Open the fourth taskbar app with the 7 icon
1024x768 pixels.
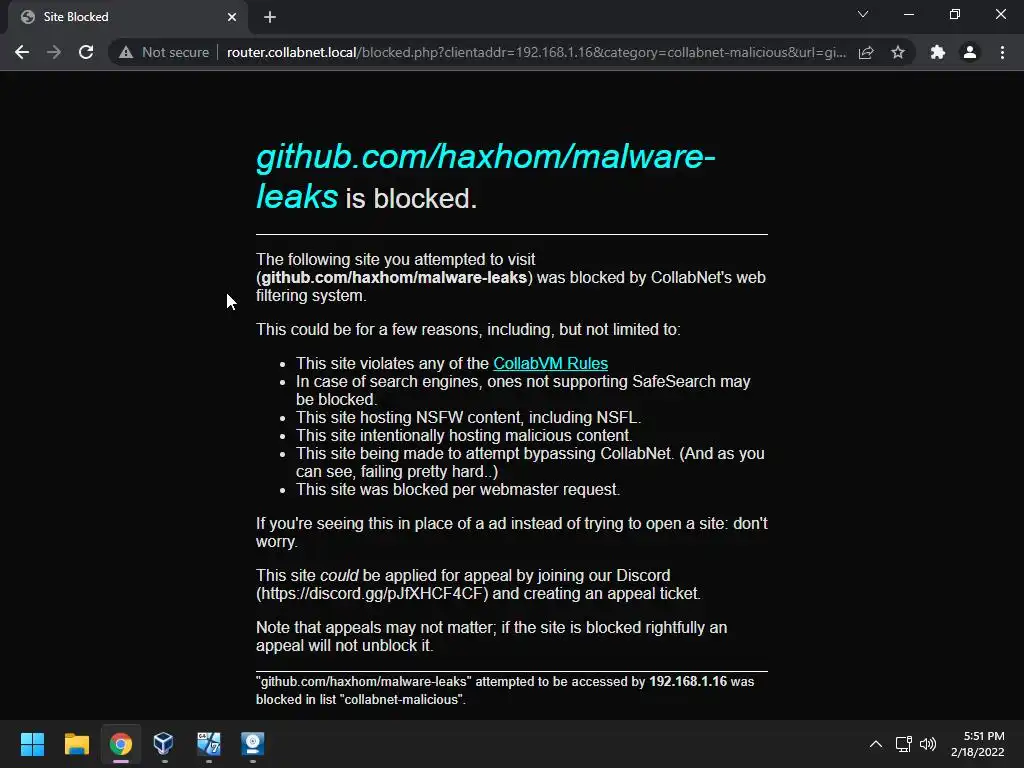pos(208,744)
